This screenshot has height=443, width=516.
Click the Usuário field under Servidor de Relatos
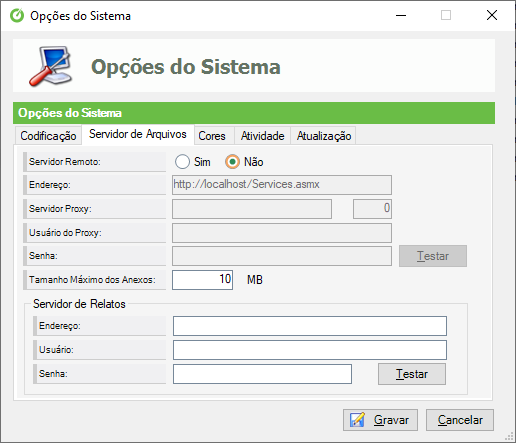click(x=310, y=350)
